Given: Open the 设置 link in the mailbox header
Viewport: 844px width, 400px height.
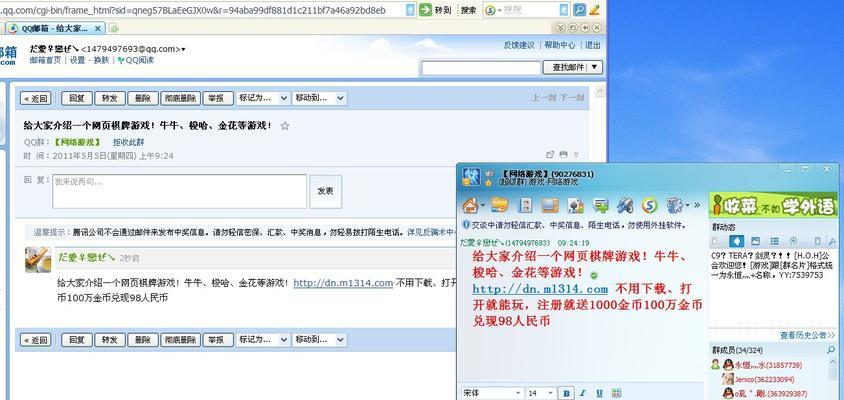Looking at the screenshot, I should [x=77, y=60].
